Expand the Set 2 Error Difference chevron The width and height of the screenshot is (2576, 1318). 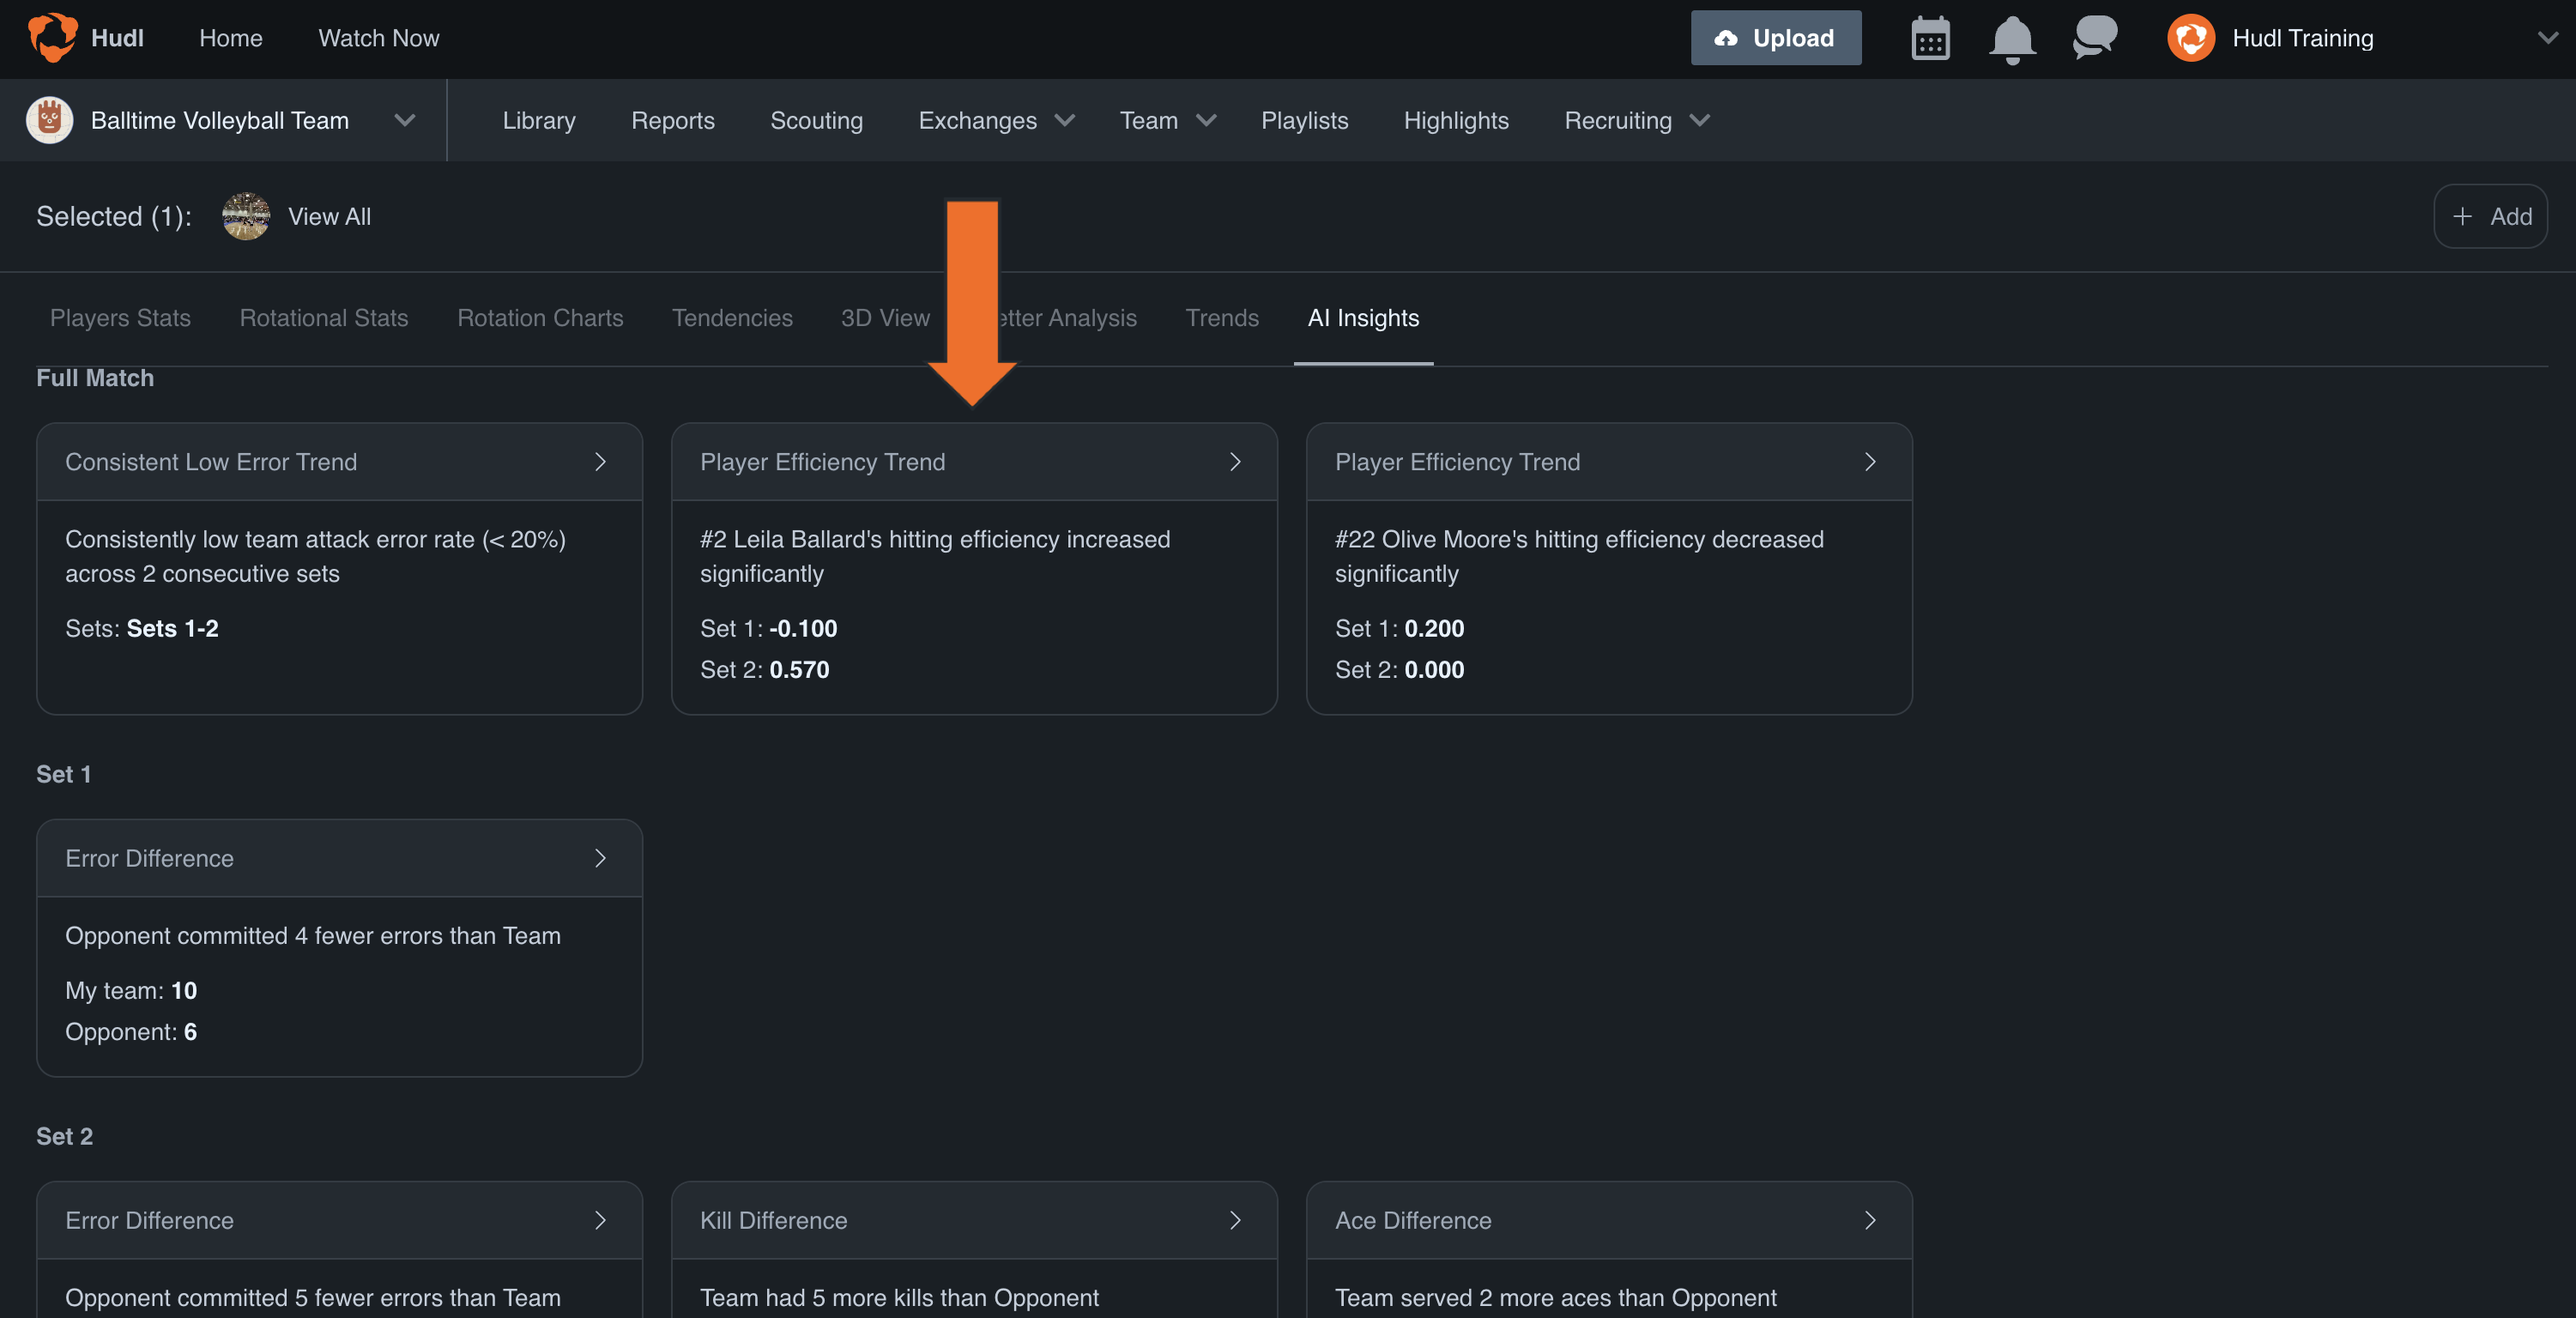pyautogui.click(x=600, y=1220)
